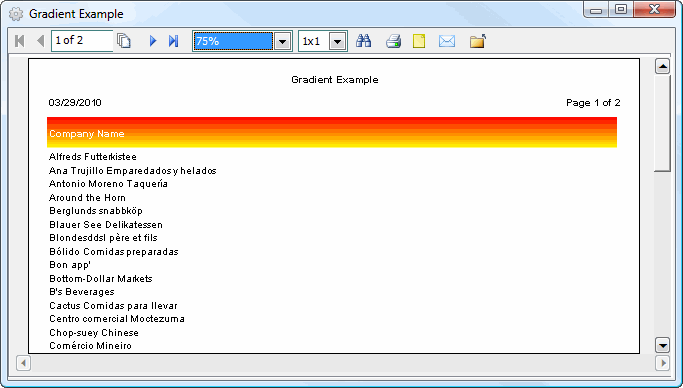Select 'Bottom-Dollar Markets' row
Screen dimensions: 683x388
tap(101, 279)
